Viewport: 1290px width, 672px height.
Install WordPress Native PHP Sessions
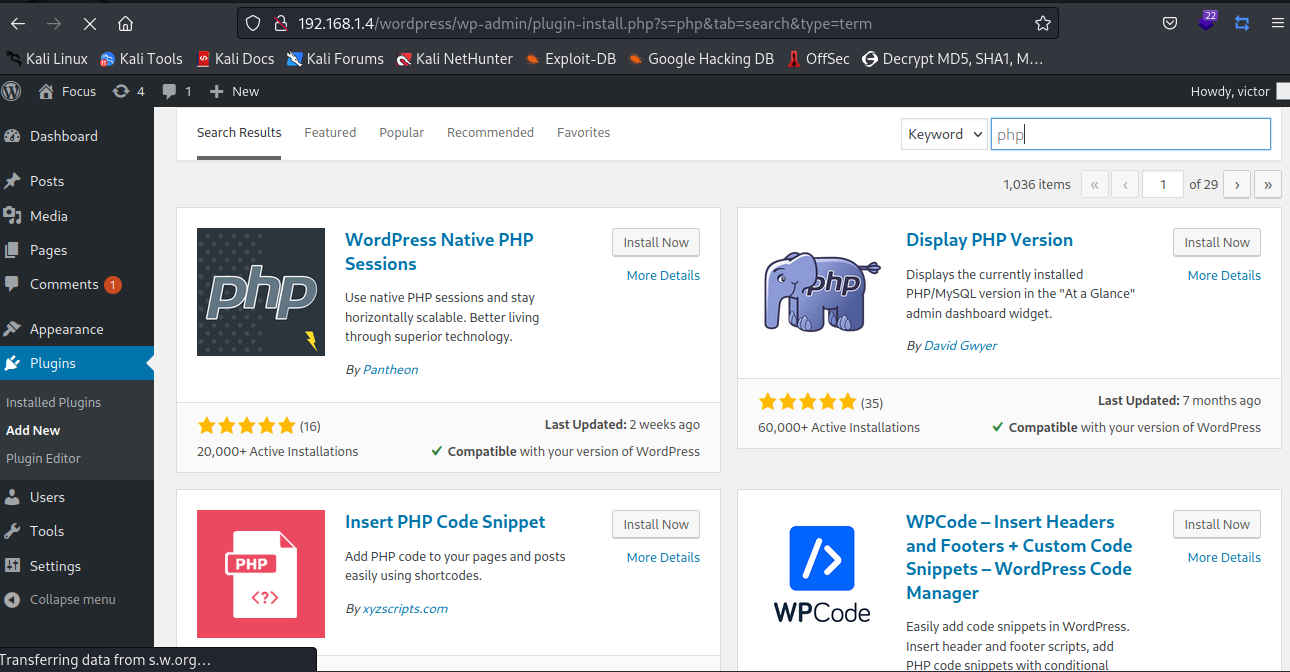pos(656,242)
